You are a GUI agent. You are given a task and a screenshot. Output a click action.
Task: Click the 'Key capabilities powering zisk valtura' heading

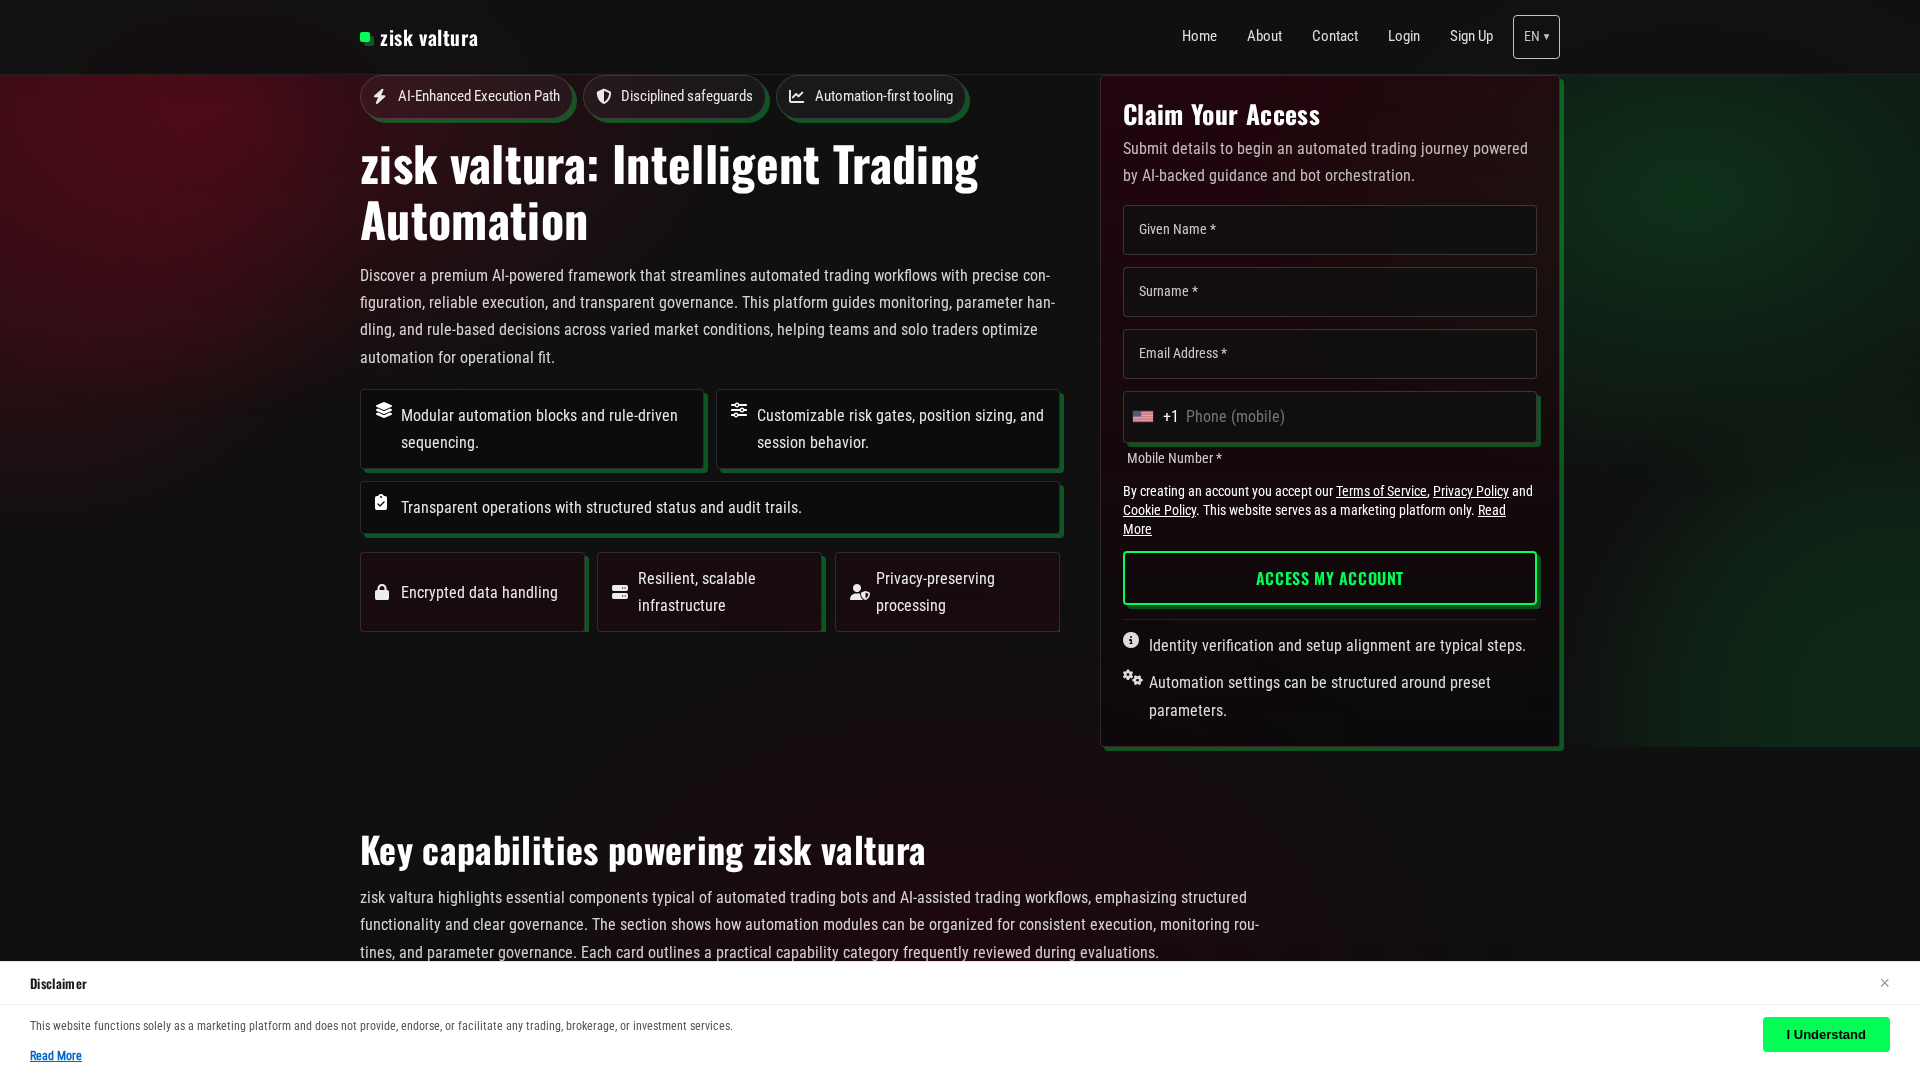click(643, 851)
